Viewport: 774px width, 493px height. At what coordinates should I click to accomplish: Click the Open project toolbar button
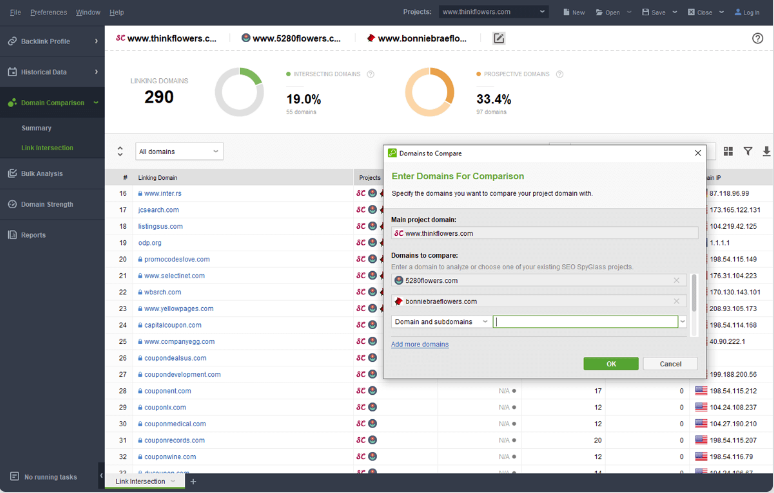point(608,12)
